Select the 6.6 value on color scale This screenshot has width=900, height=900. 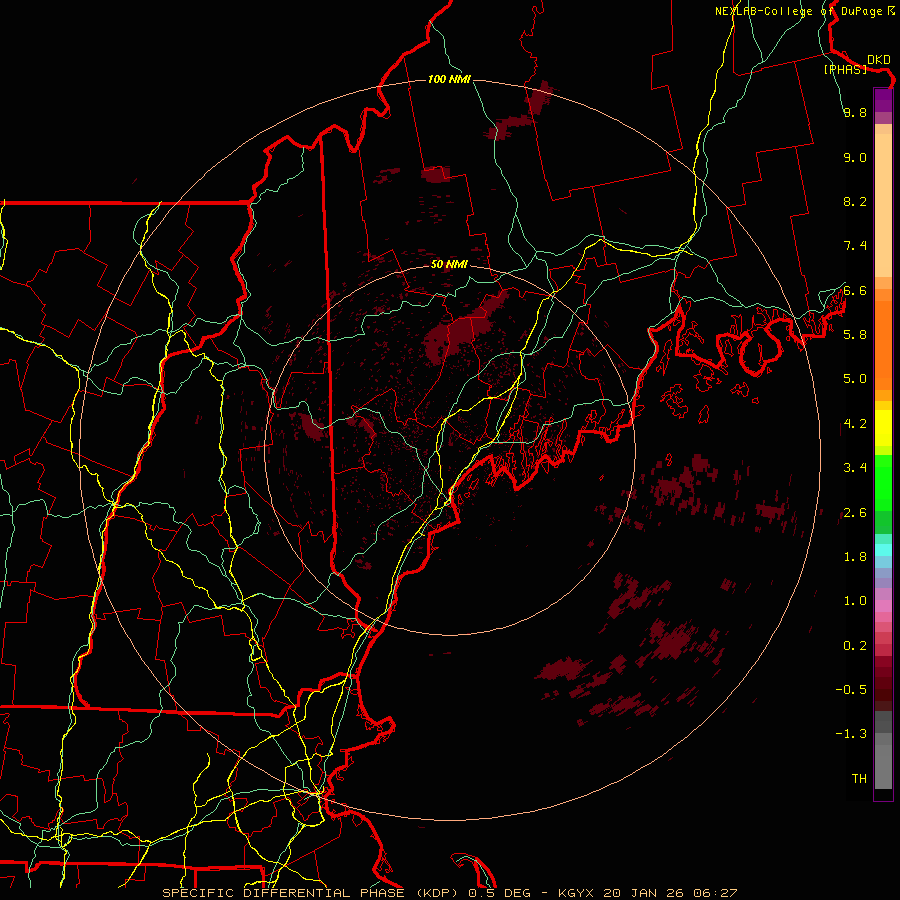coord(855,290)
